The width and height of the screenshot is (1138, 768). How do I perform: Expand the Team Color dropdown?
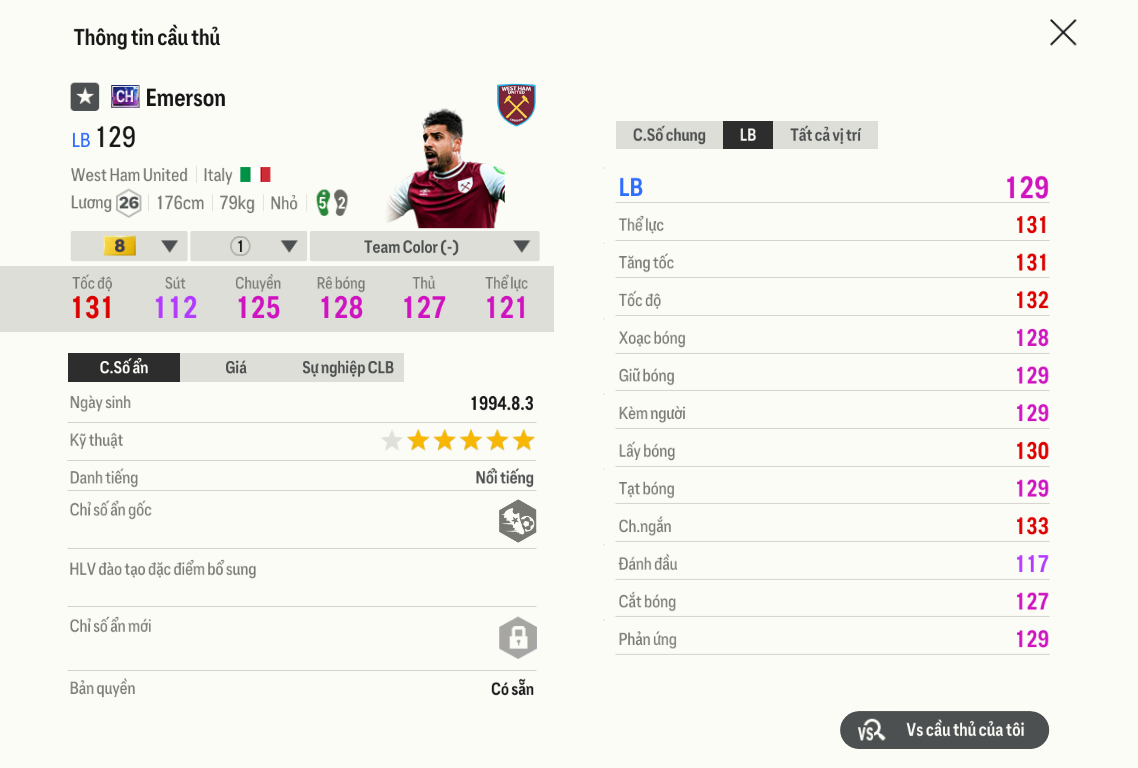[424, 246]
